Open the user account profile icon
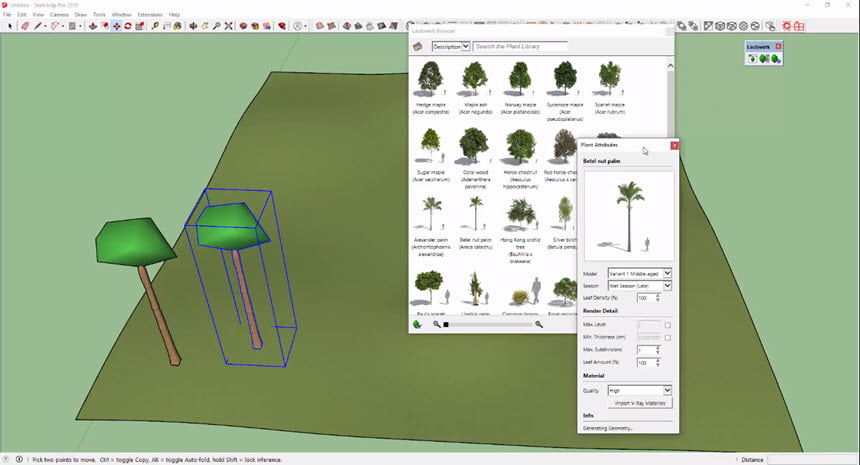Screen dimensions: 860x465 pos(298,26)
